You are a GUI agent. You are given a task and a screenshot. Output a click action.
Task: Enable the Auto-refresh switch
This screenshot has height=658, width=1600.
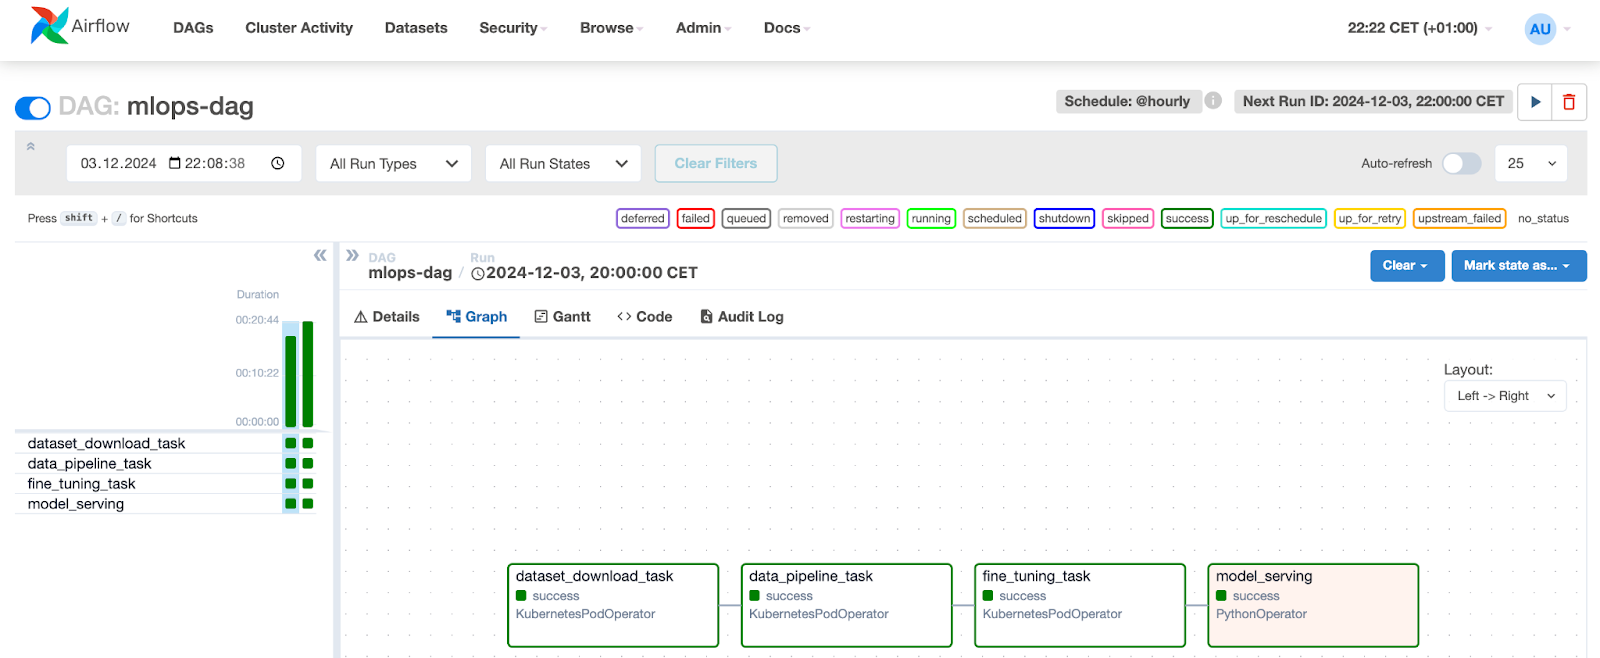(x=1461, y=164)
